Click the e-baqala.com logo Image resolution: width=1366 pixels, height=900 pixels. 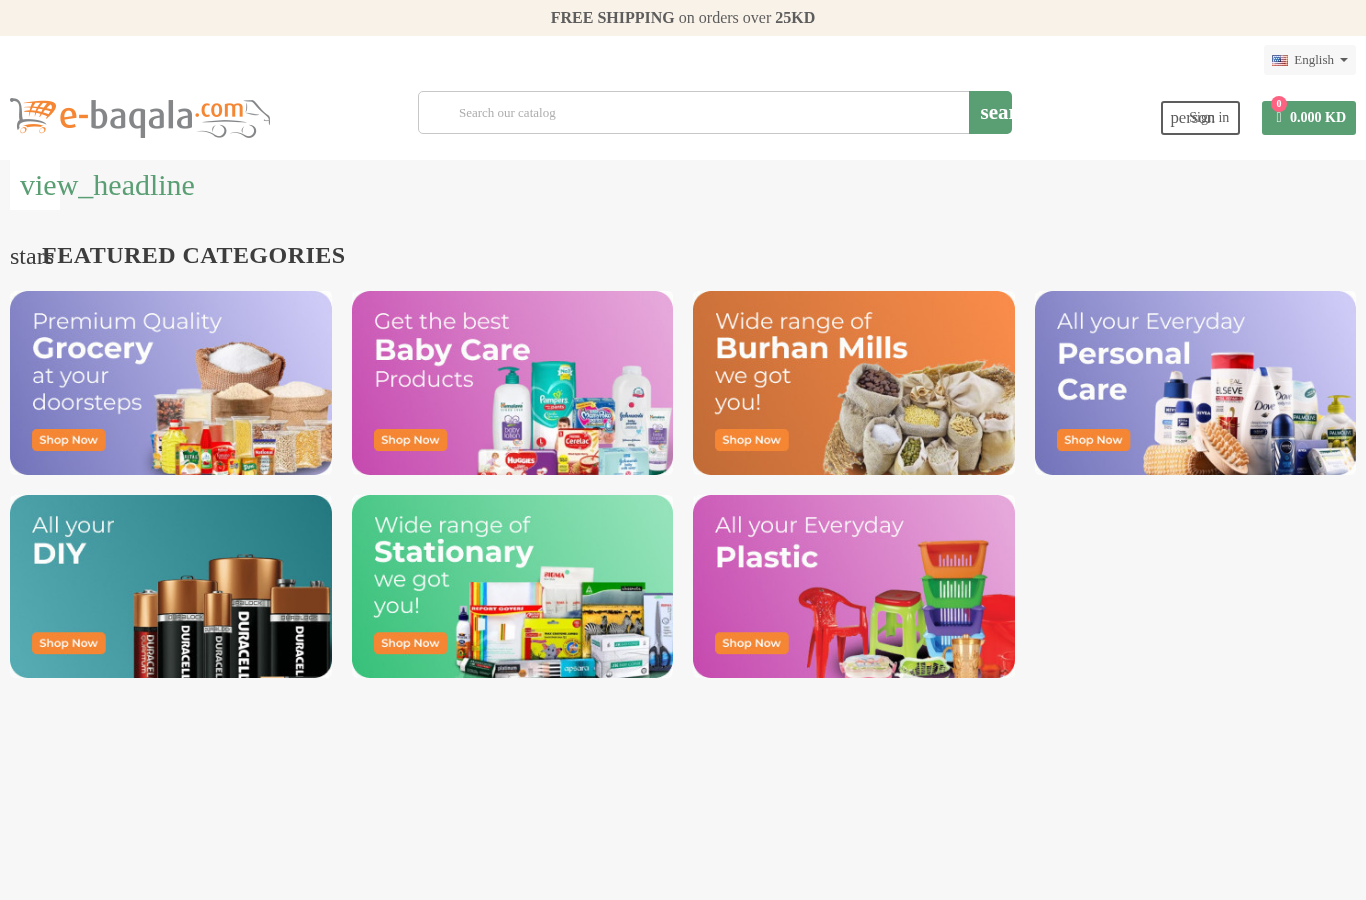click(140, 118)
